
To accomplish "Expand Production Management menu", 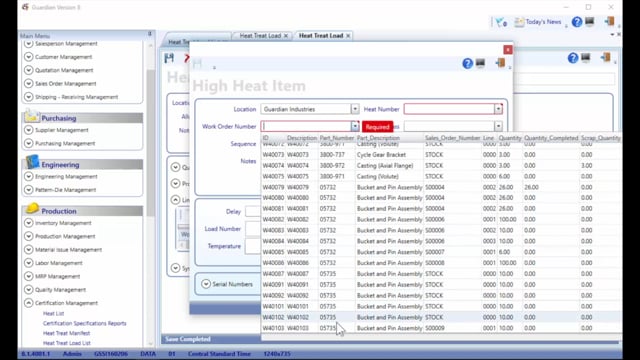I will pos(28,236).
